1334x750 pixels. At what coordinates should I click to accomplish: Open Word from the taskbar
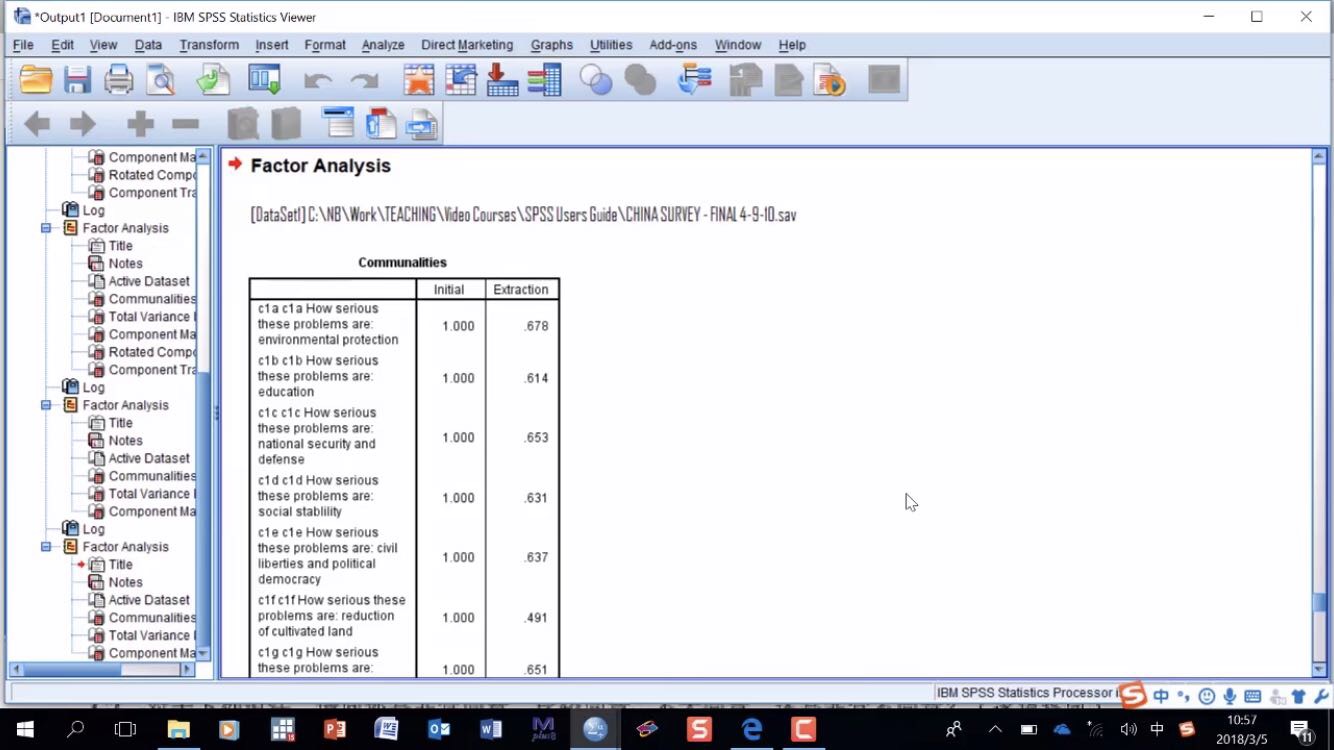pyautogui.click(x=491, y=729)
